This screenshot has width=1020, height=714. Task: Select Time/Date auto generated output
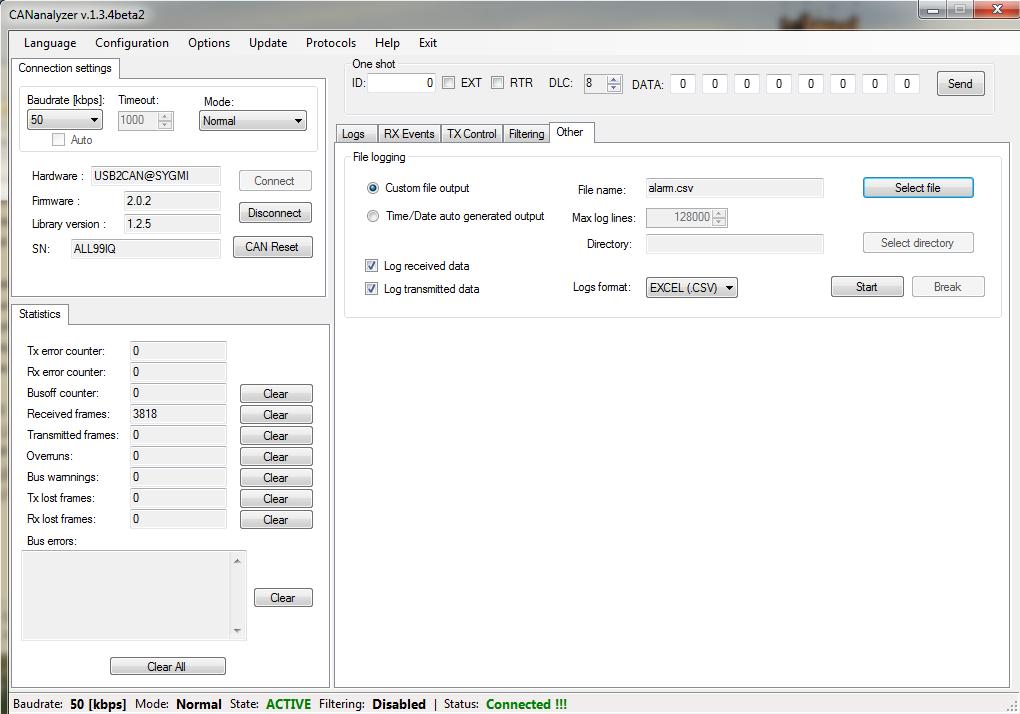pos(373,216)
